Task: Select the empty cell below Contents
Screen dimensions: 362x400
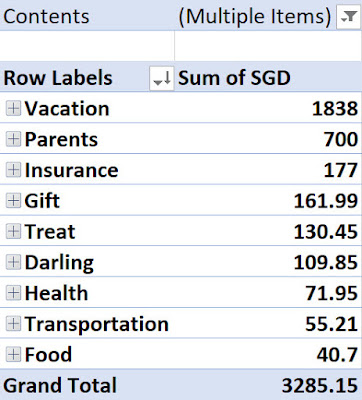Action: click(87, 46)
